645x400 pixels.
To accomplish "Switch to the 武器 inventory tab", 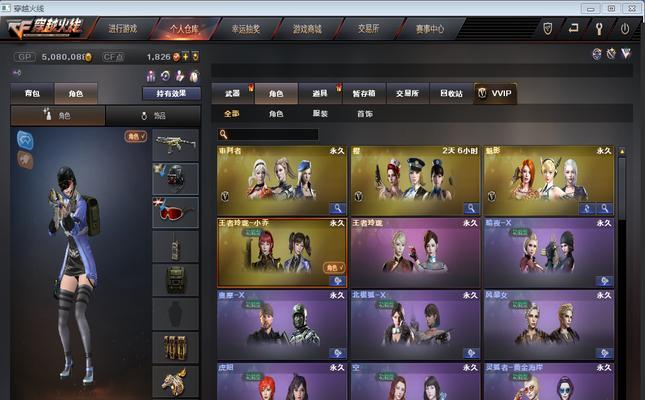I will click(232, 93).
